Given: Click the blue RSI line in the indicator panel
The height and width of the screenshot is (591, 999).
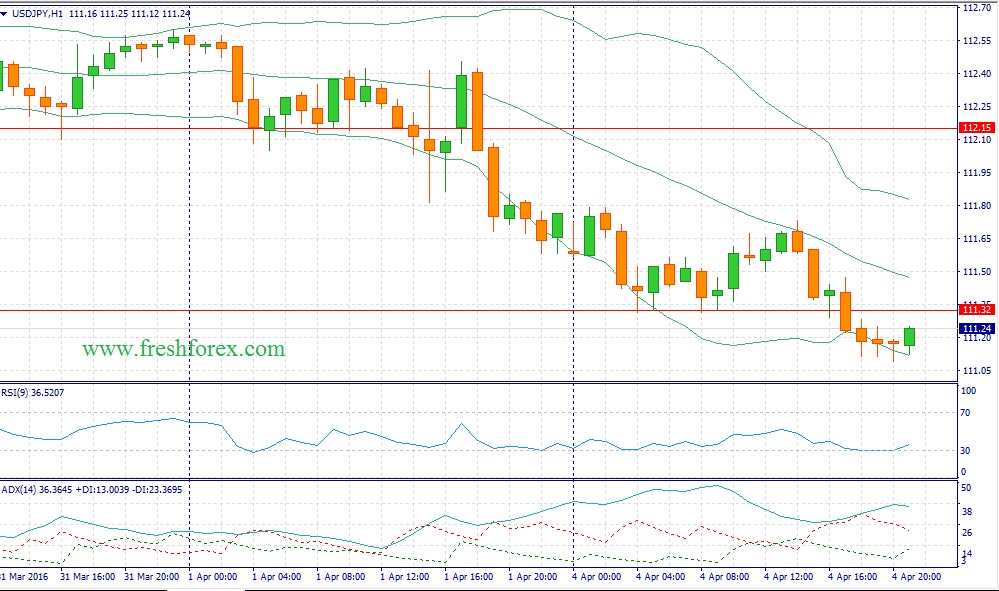Looking at the screenshot, I should pos(400,441).
